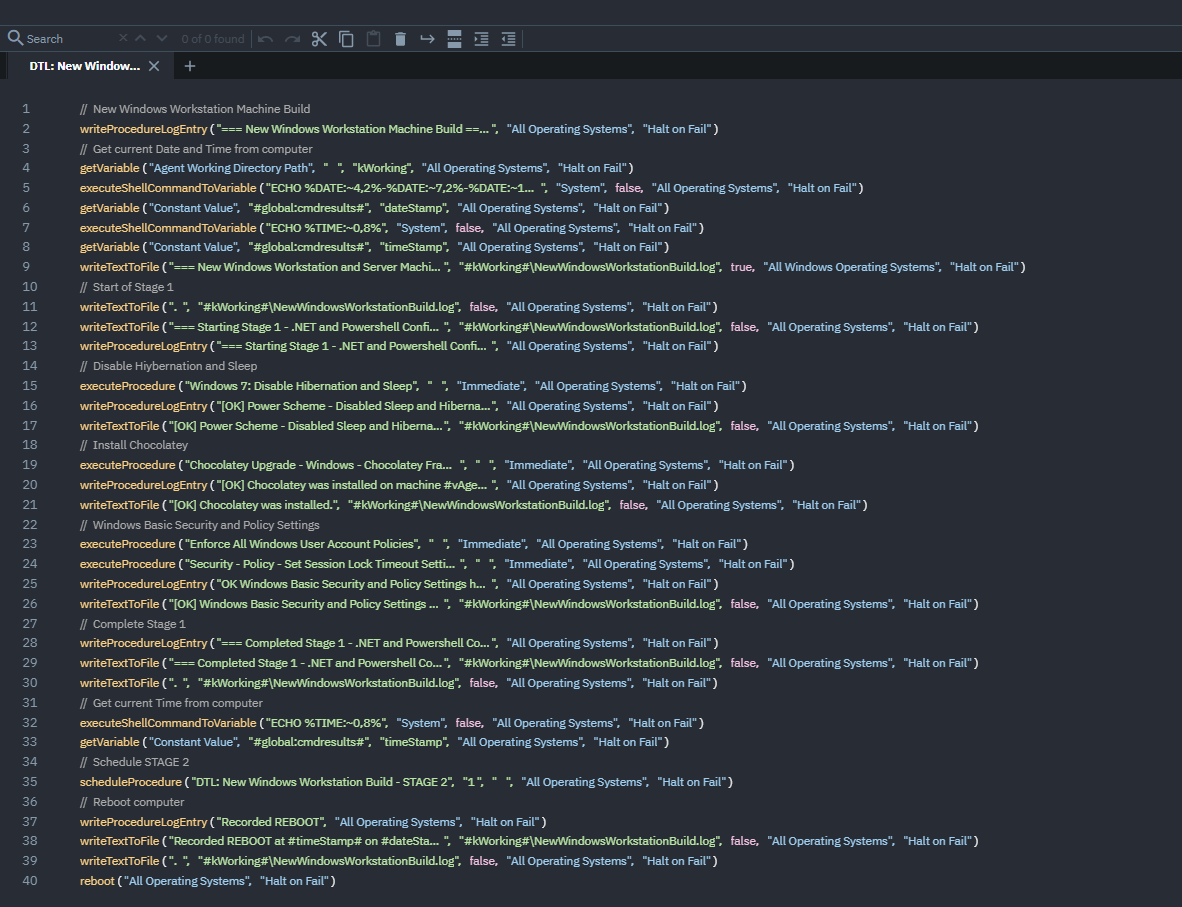Select the scheduleProcedure step on line 35

point(130,782)
